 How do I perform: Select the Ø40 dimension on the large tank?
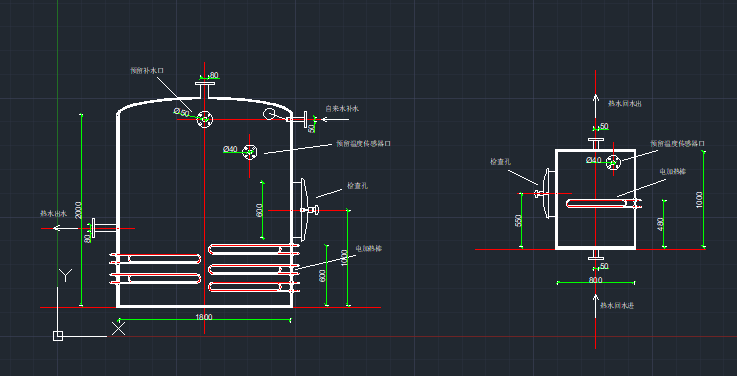[230, 149]
